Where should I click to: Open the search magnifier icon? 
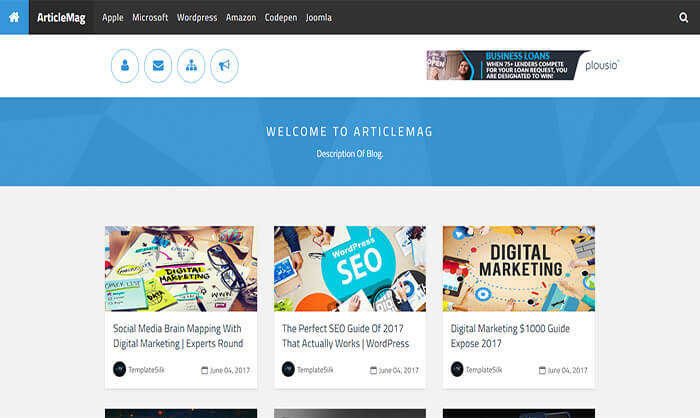[683, 17]
